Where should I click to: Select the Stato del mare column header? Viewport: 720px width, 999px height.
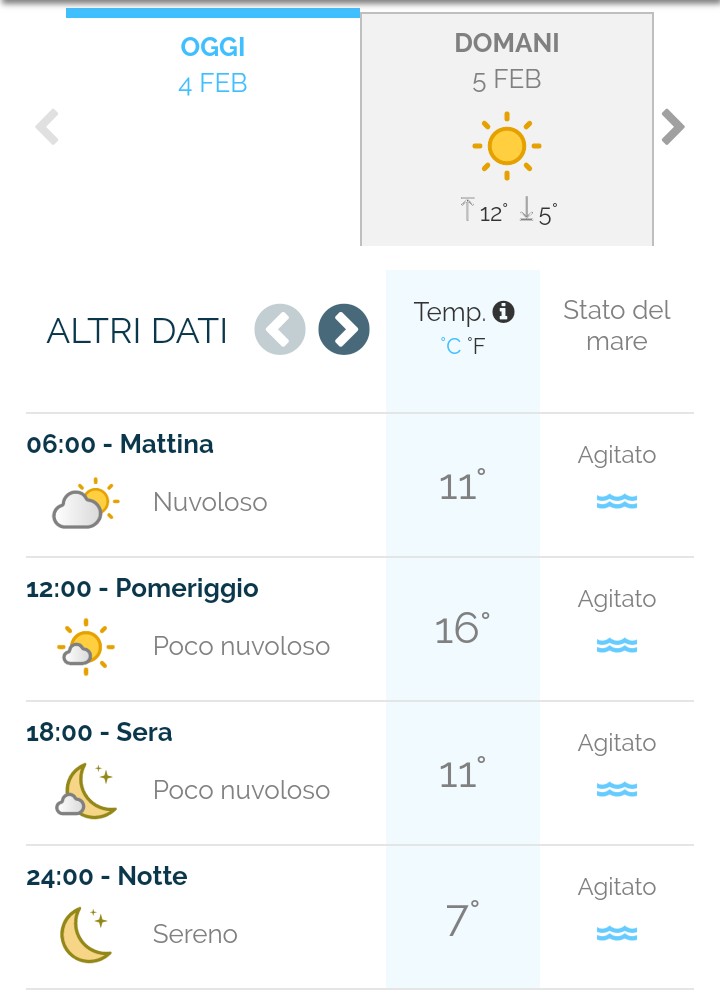click(617, 326)
